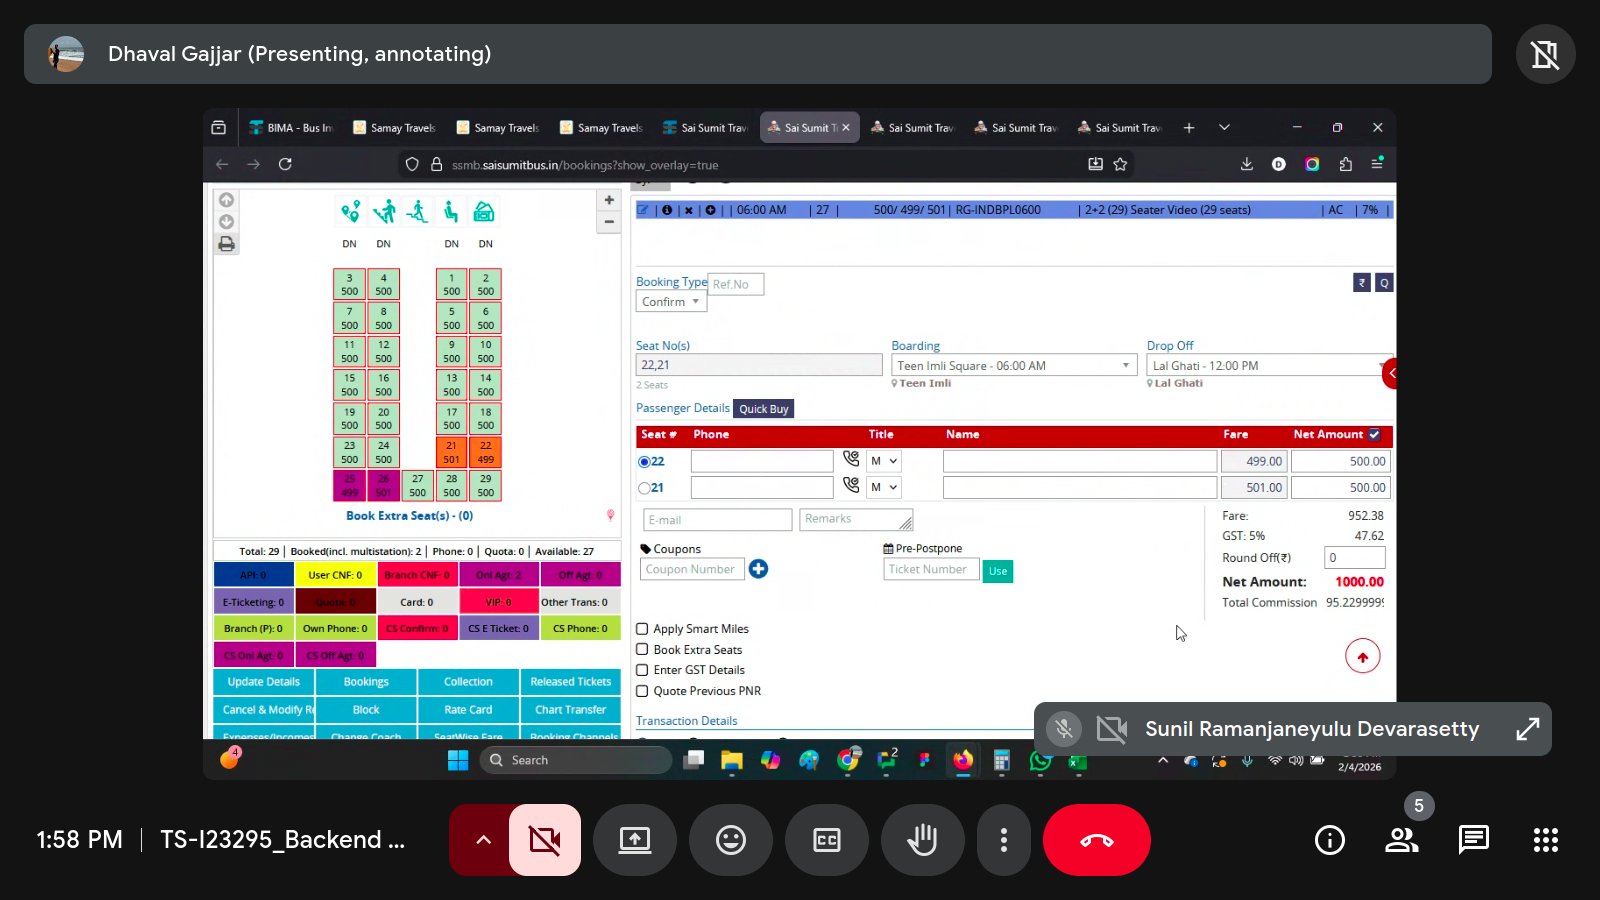1600x900 pixels.
Task: Check the Apply Smart Miles checkbox
Action: click(643, 629)
